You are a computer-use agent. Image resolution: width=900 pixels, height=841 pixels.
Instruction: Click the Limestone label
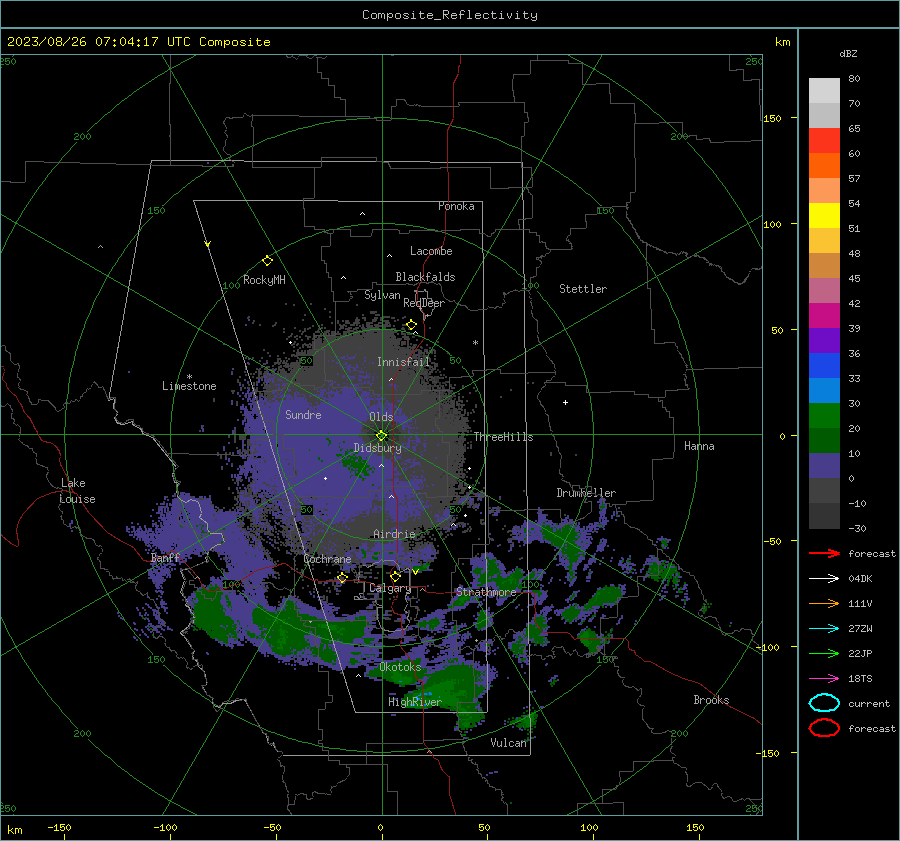pyautogui.click(x=189, y=386)
